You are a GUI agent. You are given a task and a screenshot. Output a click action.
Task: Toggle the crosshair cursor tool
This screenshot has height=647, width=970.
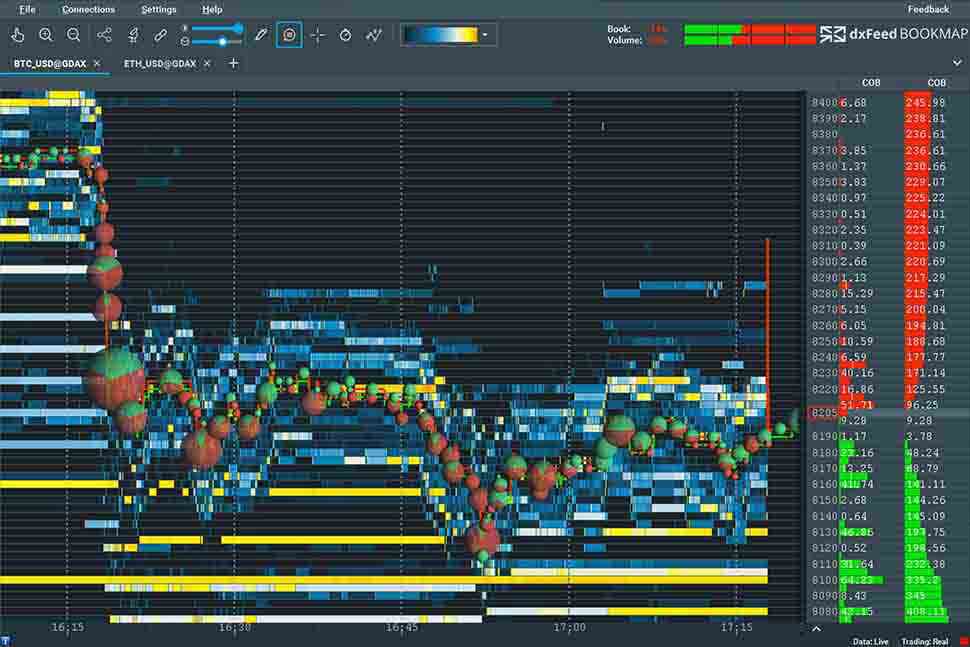tap(317, 35)
